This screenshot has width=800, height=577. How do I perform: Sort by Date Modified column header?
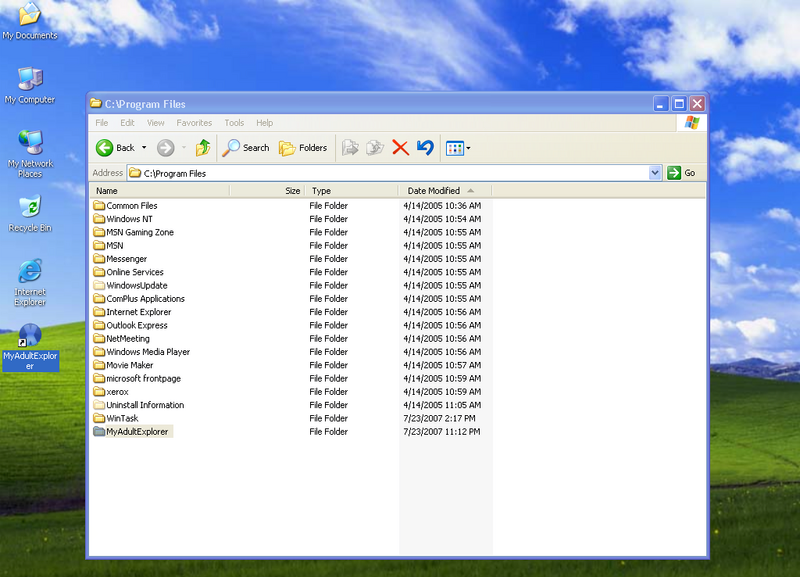445,191
